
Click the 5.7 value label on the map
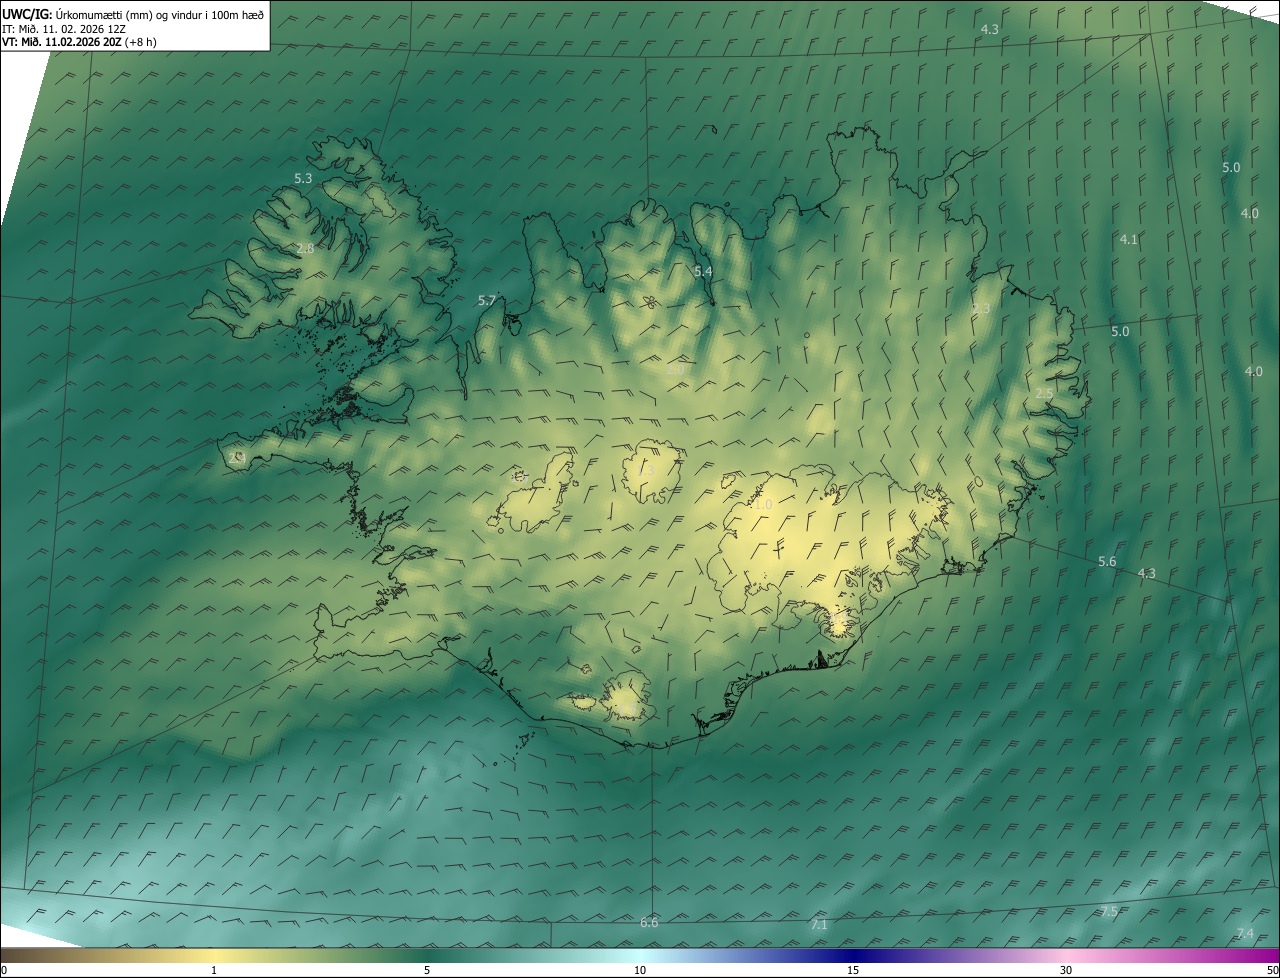coord(487,301)
